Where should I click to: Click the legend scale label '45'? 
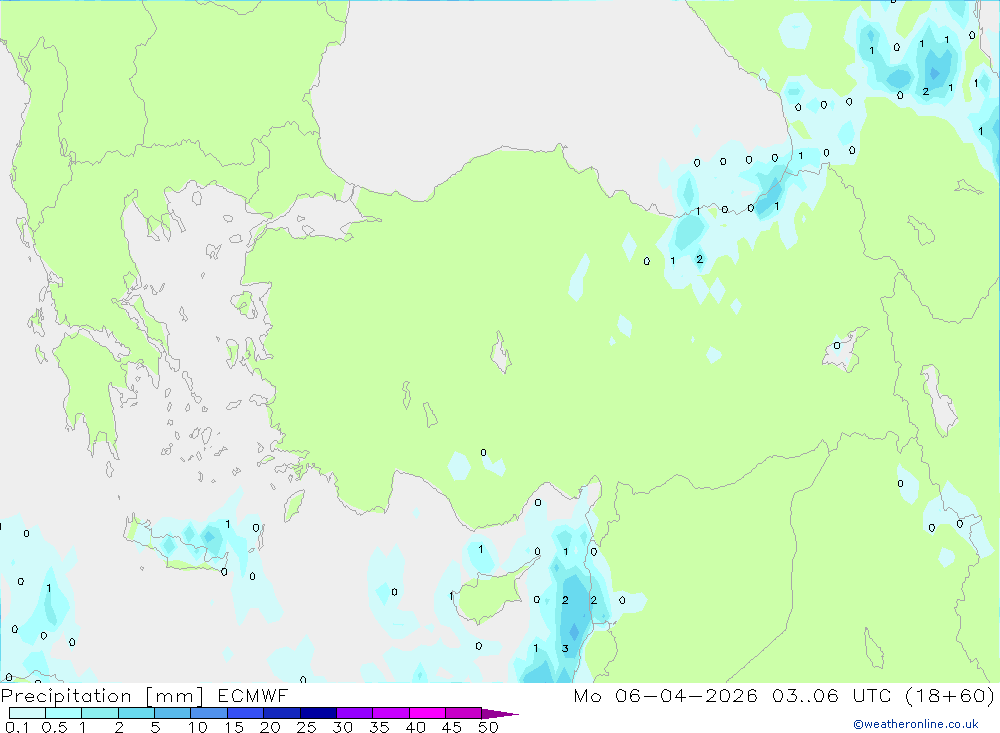coord(452,727)
